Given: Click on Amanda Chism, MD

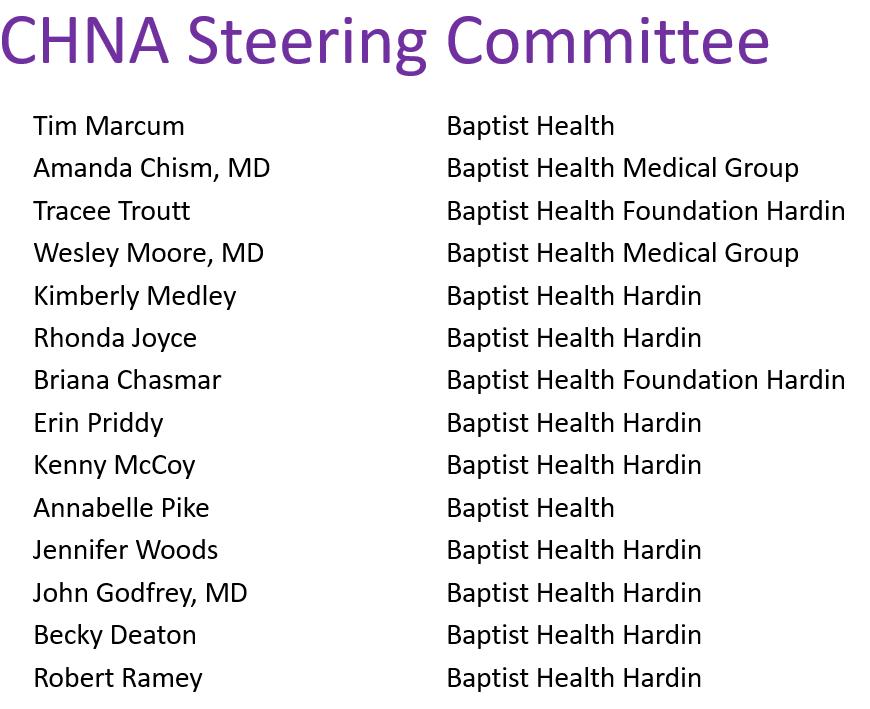Looking at the screenshot, I should point(152,168).
